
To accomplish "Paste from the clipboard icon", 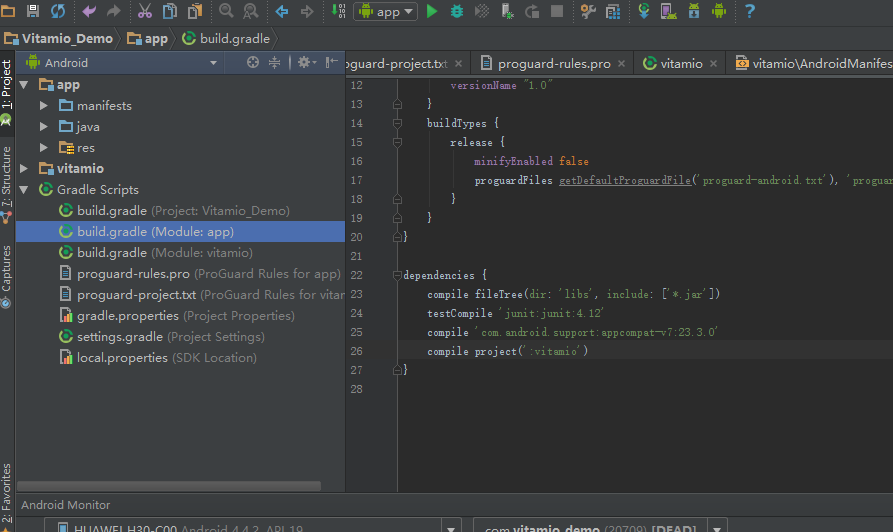I will click(x=195, y=11).
